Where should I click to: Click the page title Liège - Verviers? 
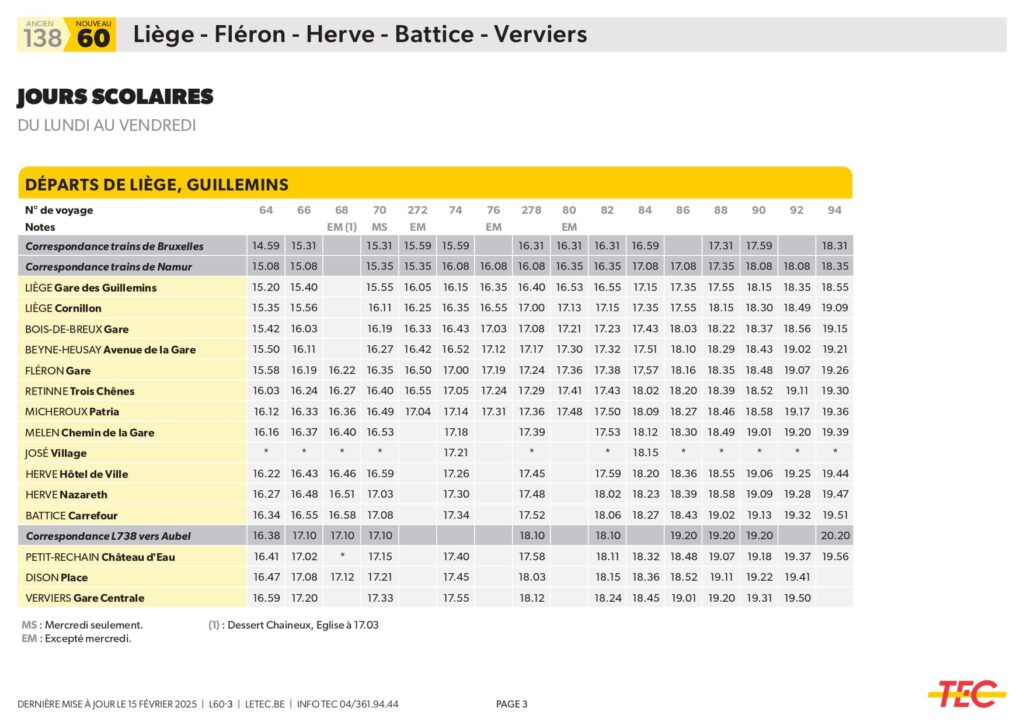click(359, 35)
